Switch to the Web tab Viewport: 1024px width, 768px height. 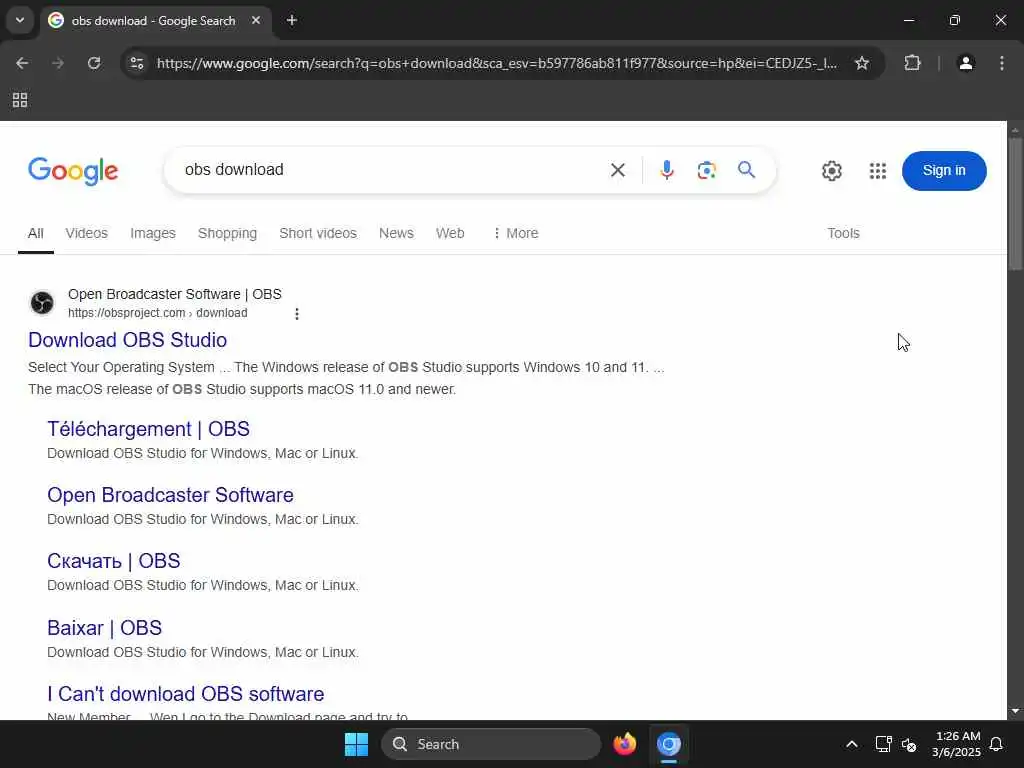(x=450, y=233)
